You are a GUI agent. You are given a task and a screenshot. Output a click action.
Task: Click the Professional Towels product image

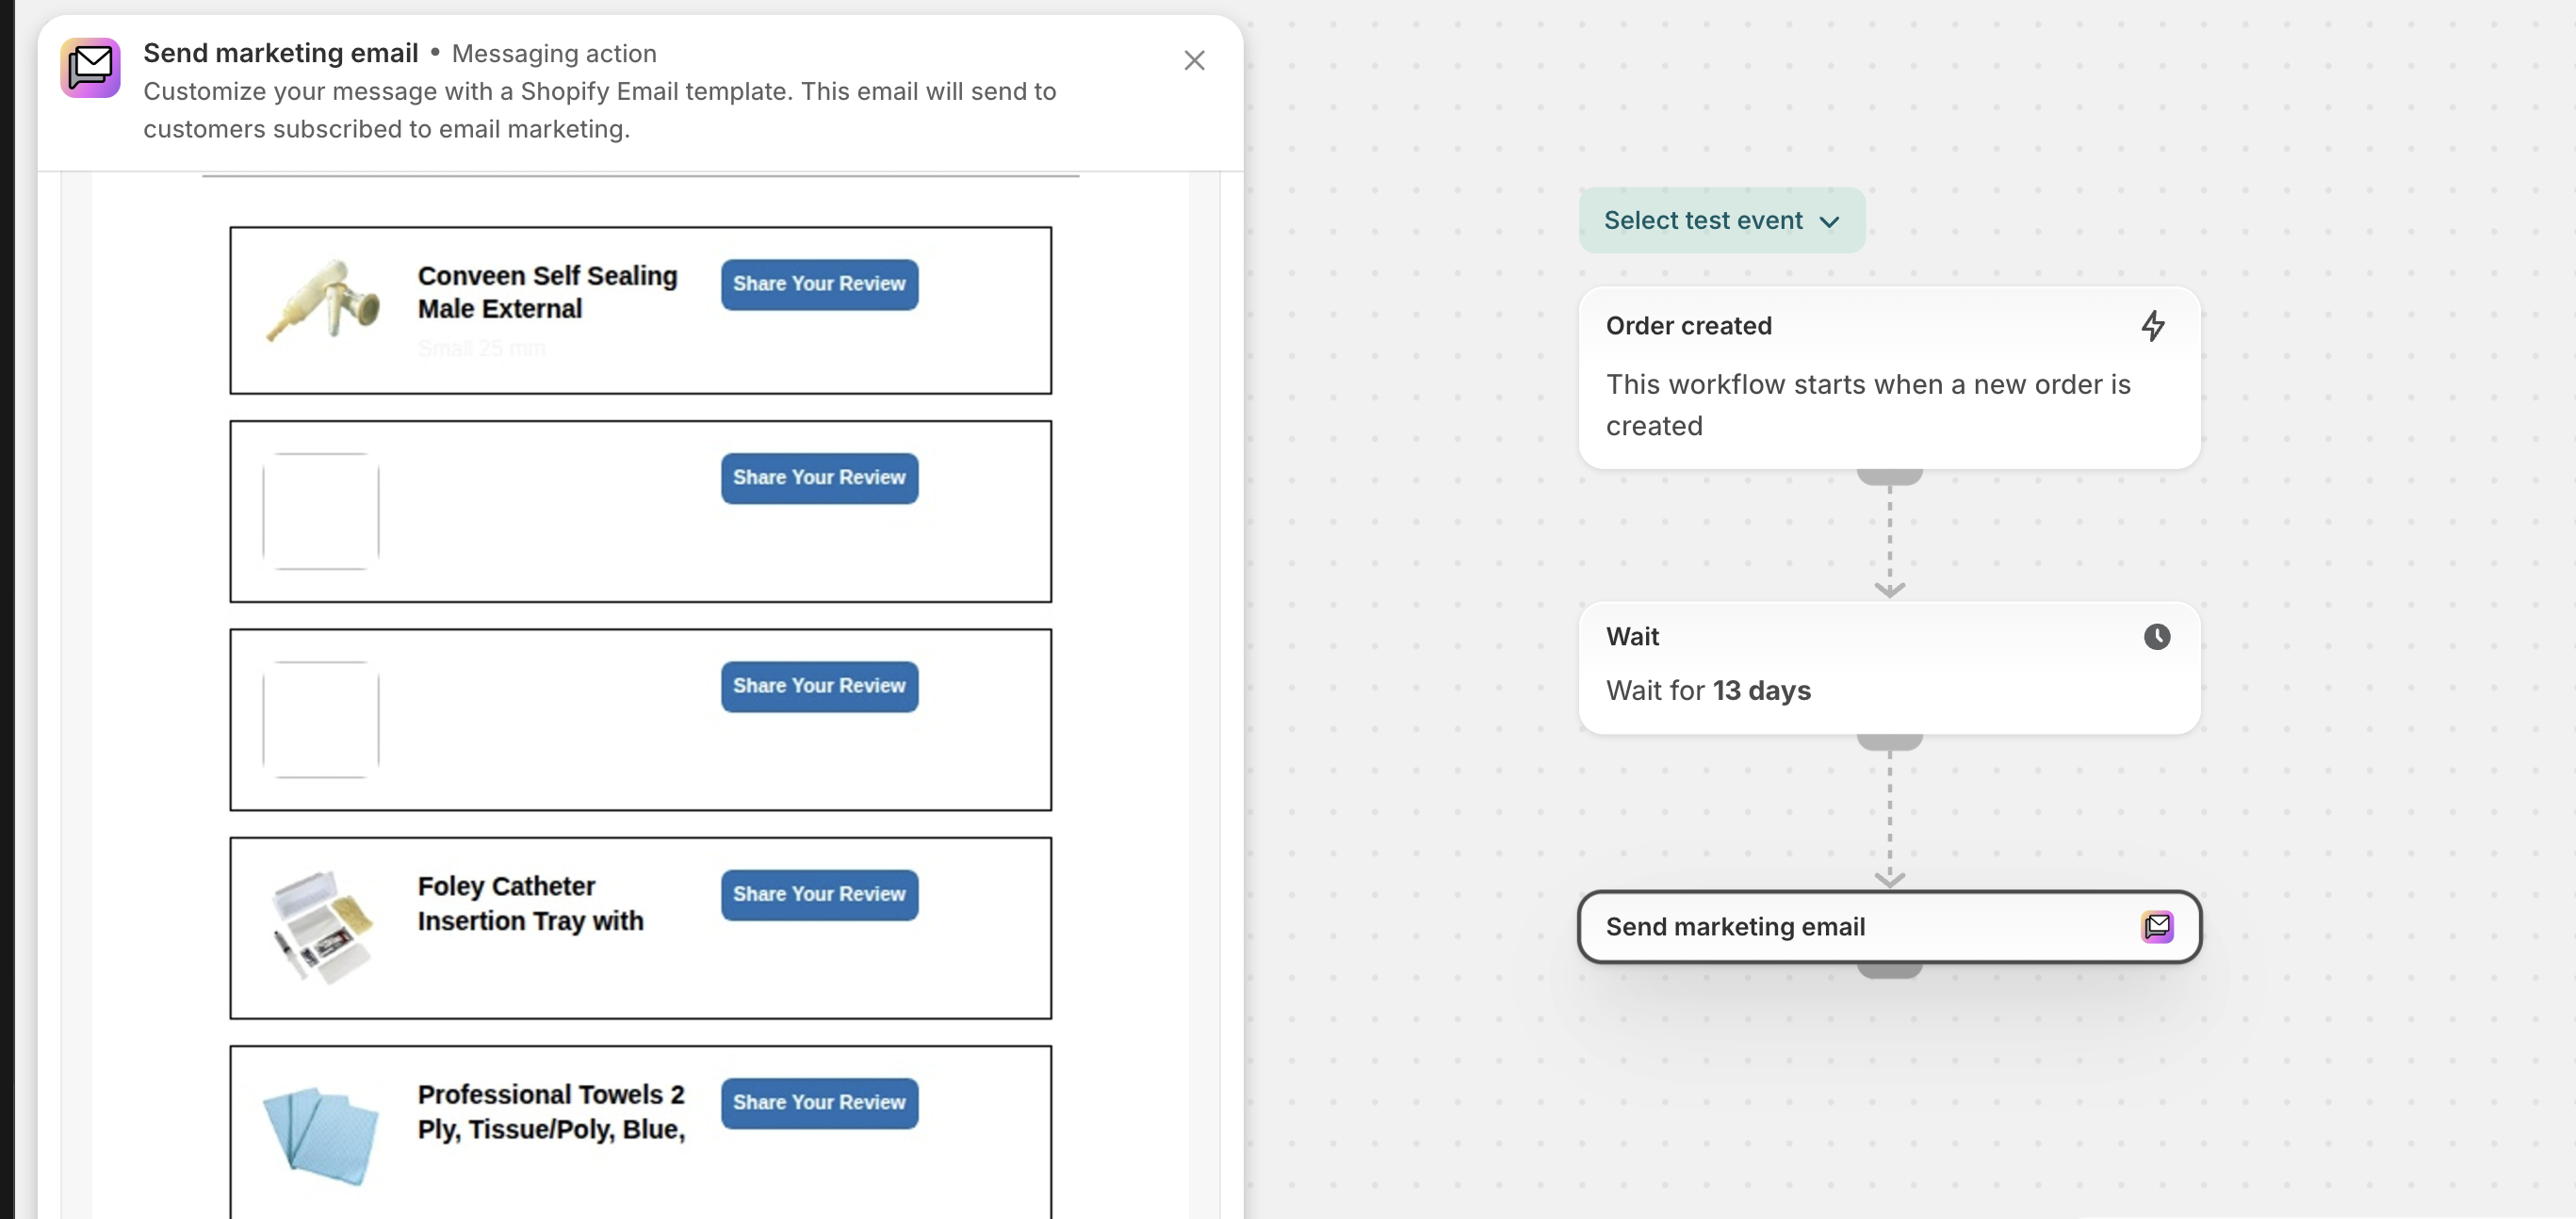322,1133
